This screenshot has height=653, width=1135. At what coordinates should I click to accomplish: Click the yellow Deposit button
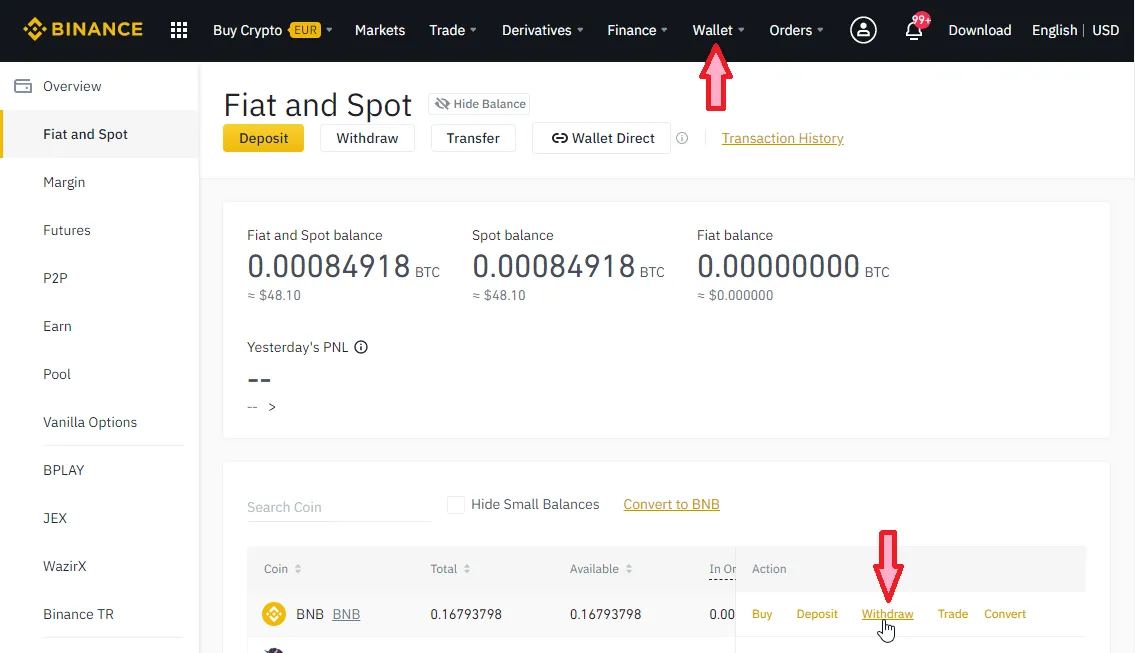click(263, 138)
